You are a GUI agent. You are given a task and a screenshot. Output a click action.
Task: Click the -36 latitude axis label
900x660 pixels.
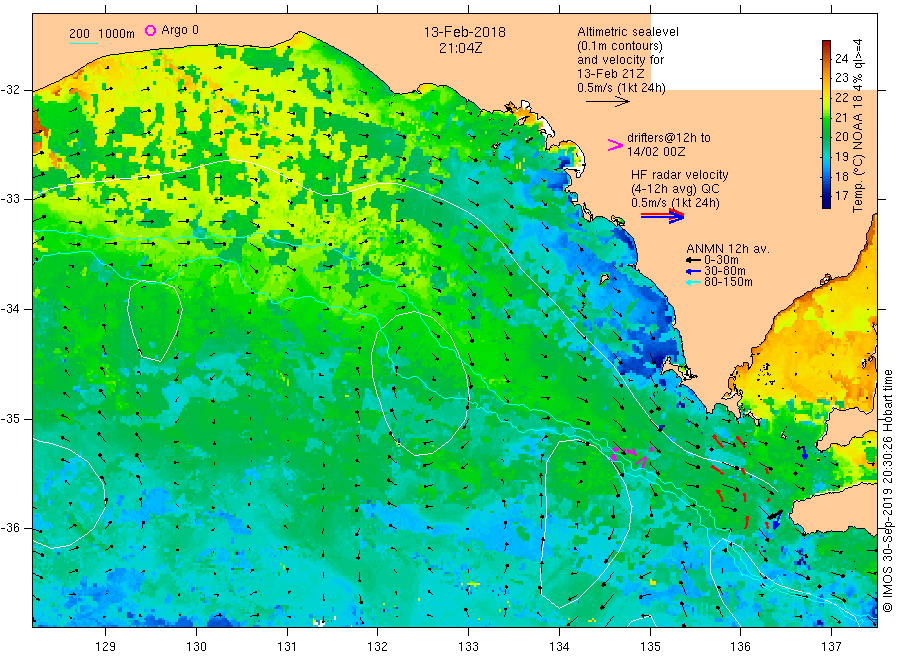tap(10, 528)
